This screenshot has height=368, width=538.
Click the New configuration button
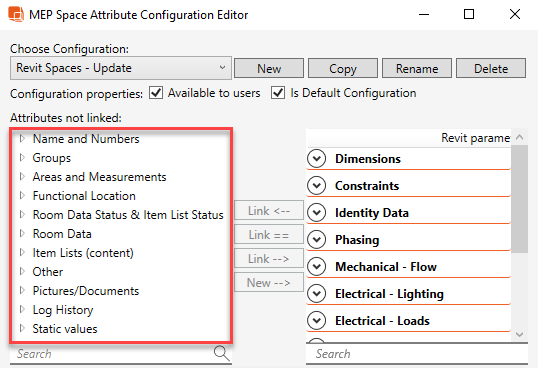coord(269,68)
